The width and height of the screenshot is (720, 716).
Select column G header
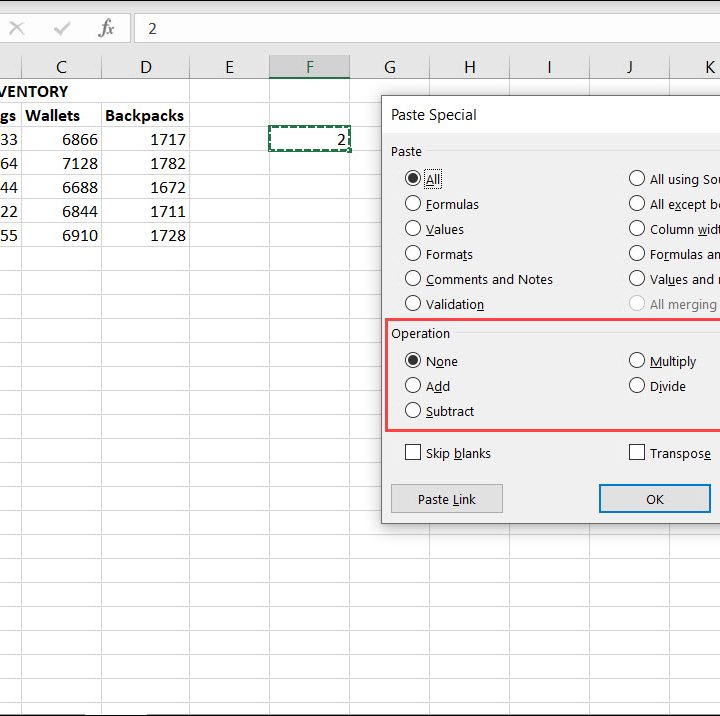tap(389, 67)
